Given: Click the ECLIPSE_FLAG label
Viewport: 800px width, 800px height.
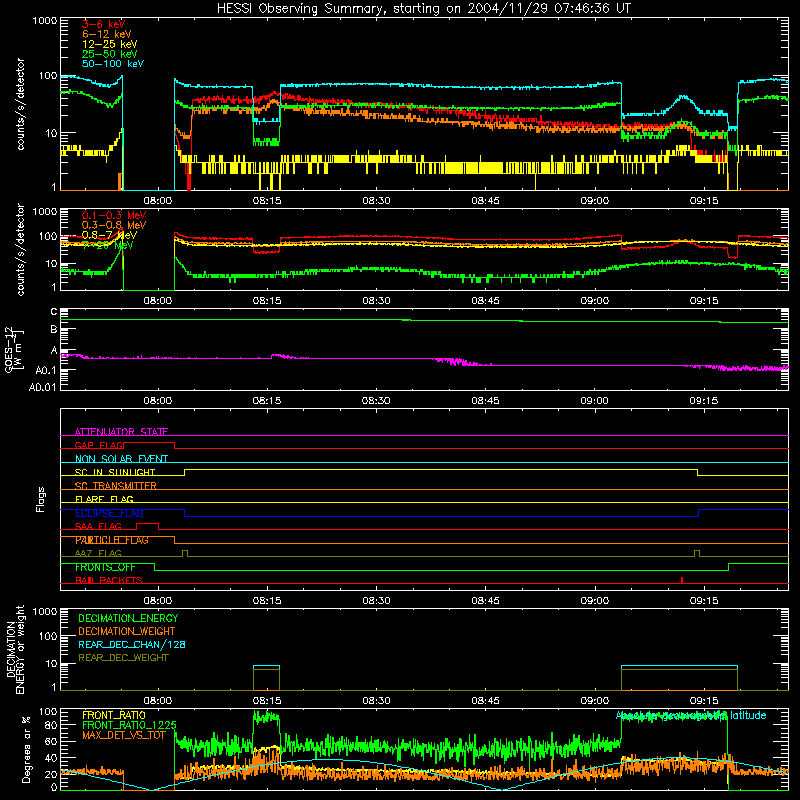Looking at the screenshot, I should [x=109, y=513].
